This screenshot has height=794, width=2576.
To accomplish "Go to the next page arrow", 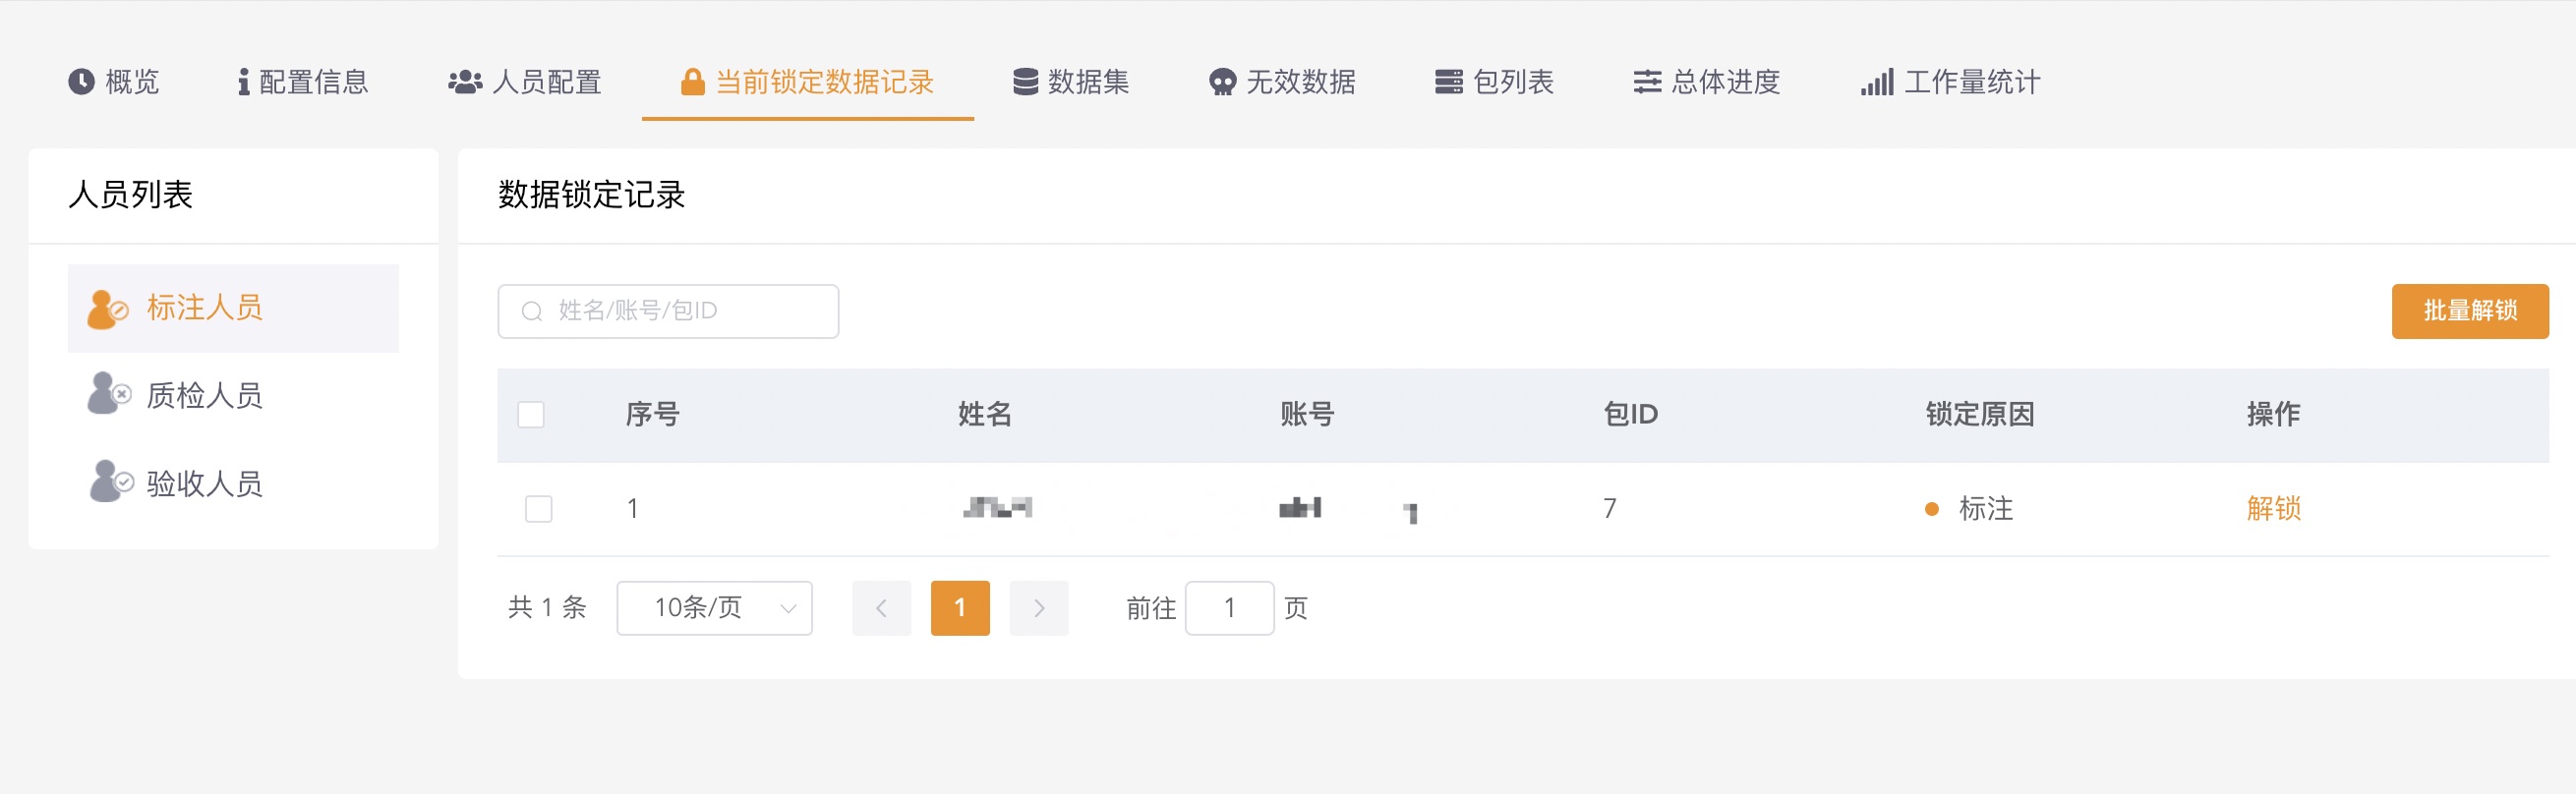I will point(1039,608).
